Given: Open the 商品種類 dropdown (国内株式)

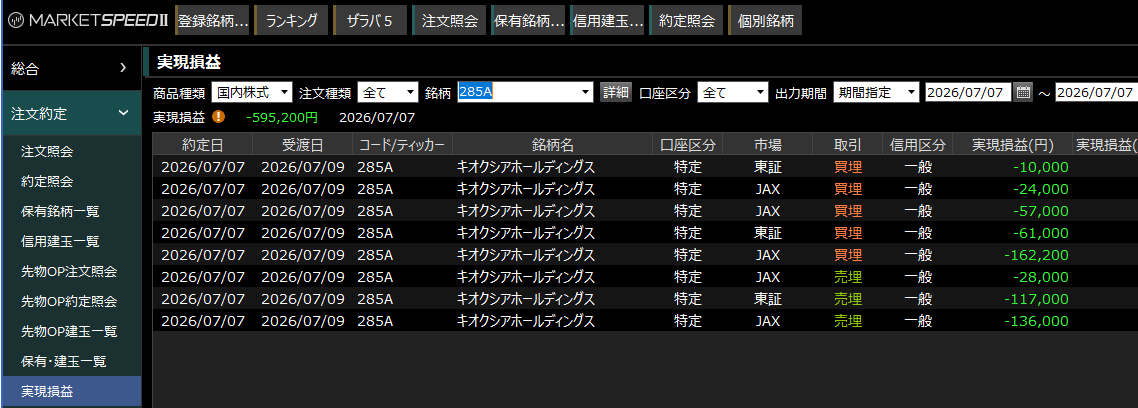Looking at the screenshot, I should point(252,92).
